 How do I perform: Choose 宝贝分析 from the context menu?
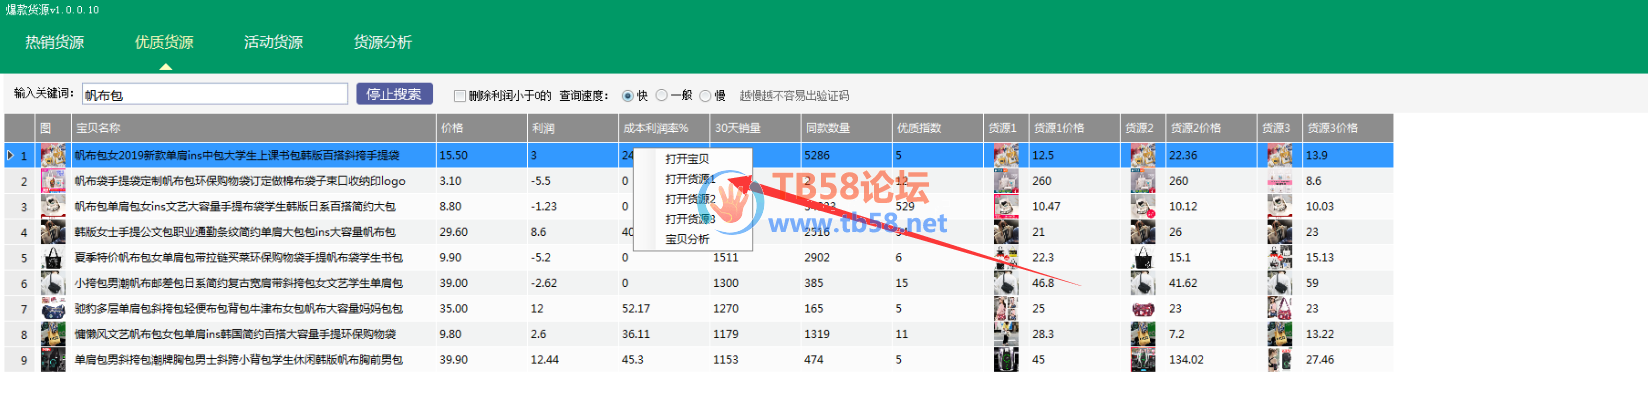(x=688, y=240)
